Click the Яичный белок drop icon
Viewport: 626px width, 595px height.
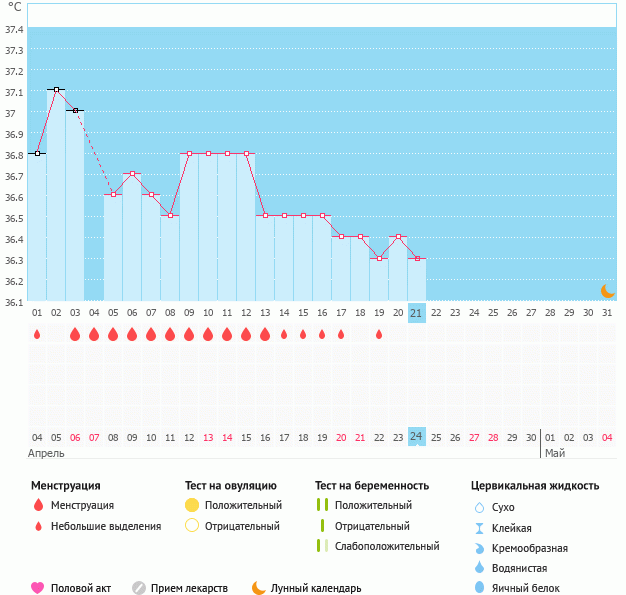coord(479,588)
